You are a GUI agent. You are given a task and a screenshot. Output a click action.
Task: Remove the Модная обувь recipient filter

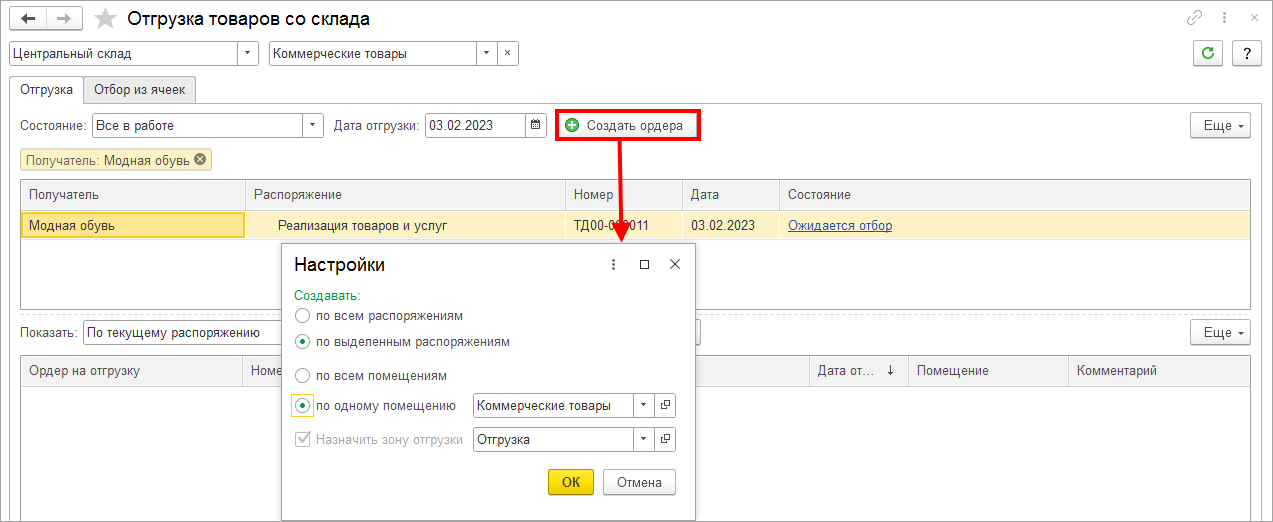200,160
